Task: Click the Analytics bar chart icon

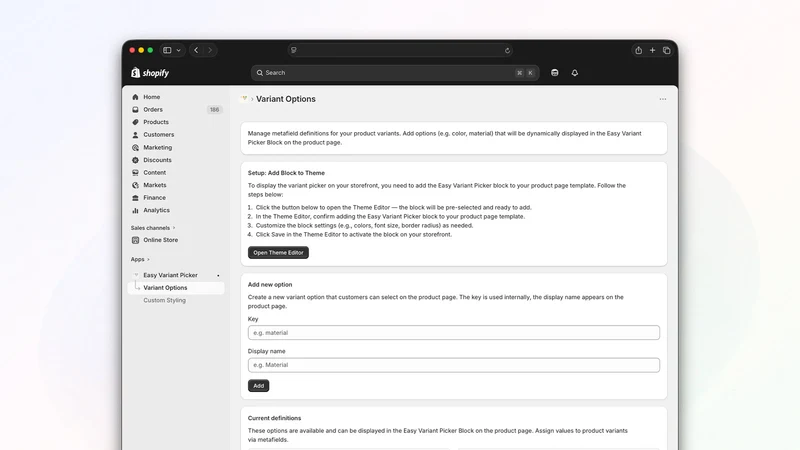Action: tap(135, 210)
